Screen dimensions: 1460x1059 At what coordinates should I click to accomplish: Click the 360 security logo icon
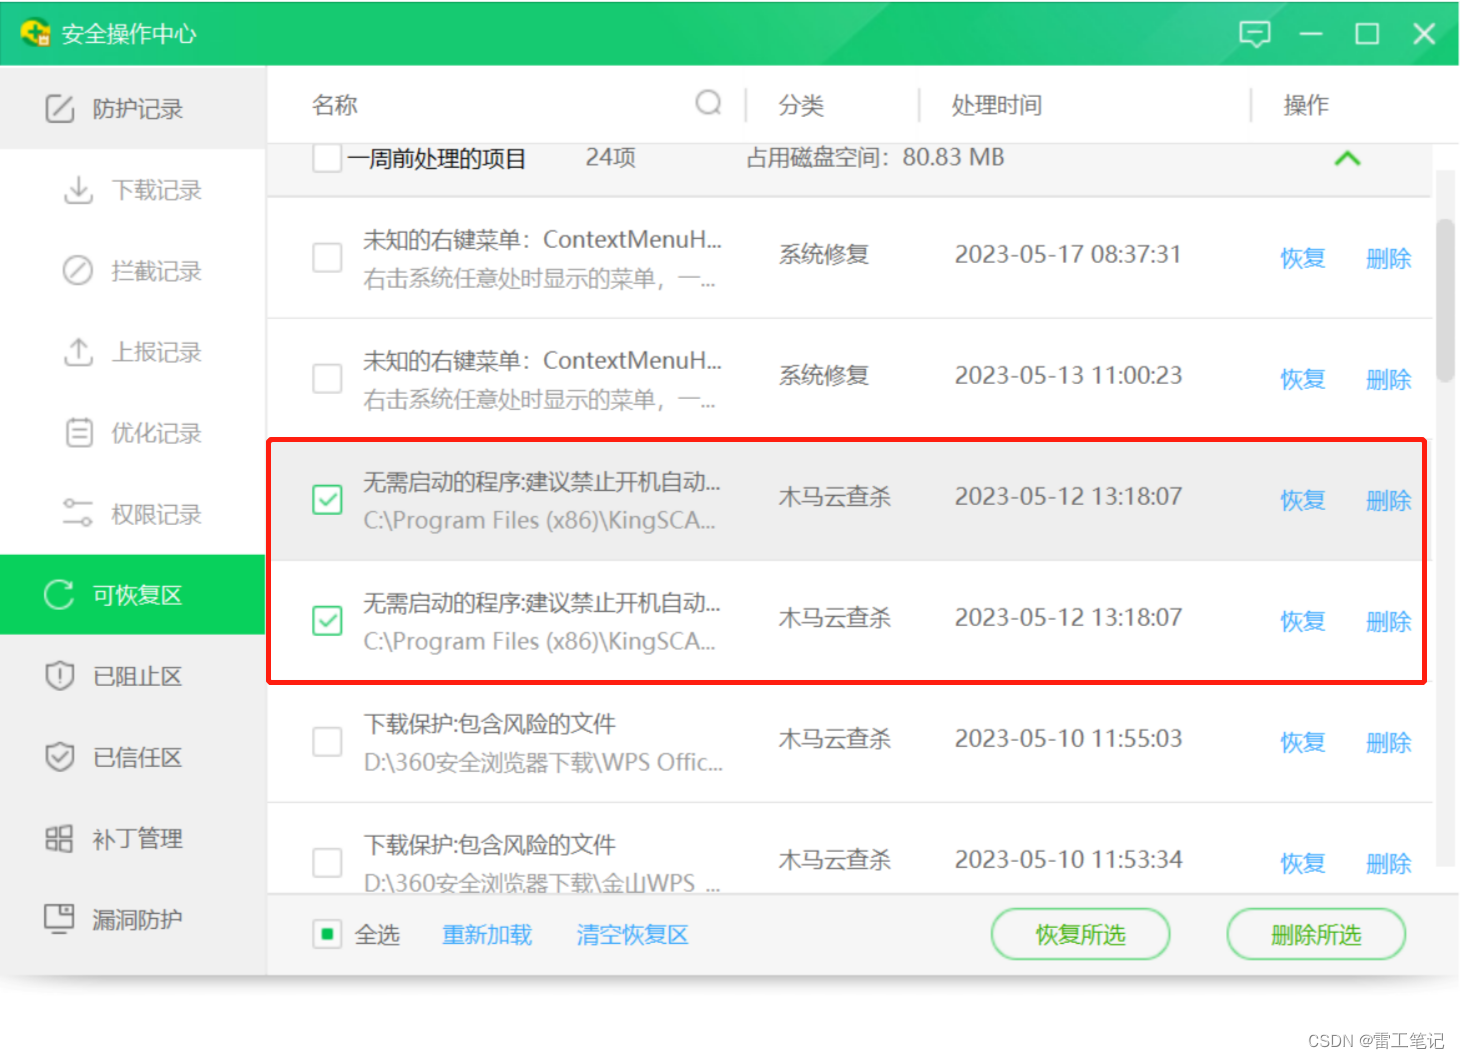pyautogui.click(x=35, y=33)
